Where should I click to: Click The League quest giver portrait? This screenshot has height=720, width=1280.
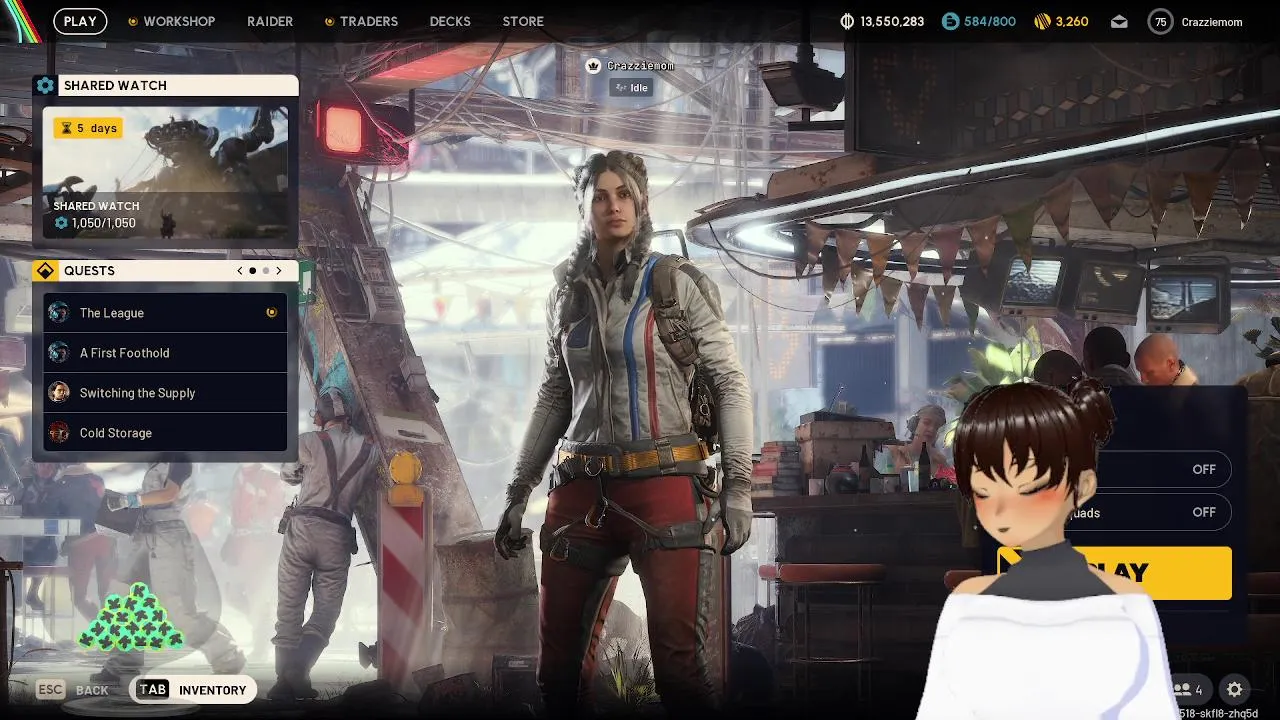(x=59, y=313)
